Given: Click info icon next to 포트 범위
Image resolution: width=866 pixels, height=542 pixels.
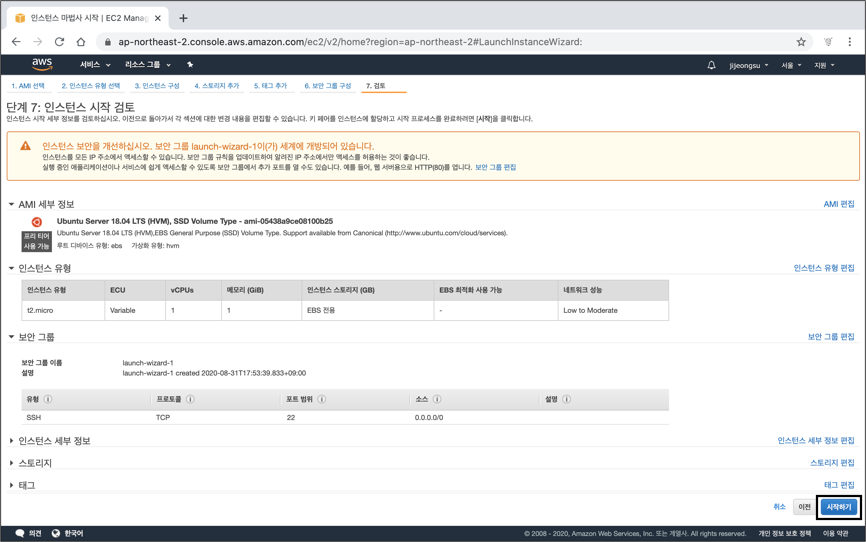Looking at the screenshot, I should point(321,399).
